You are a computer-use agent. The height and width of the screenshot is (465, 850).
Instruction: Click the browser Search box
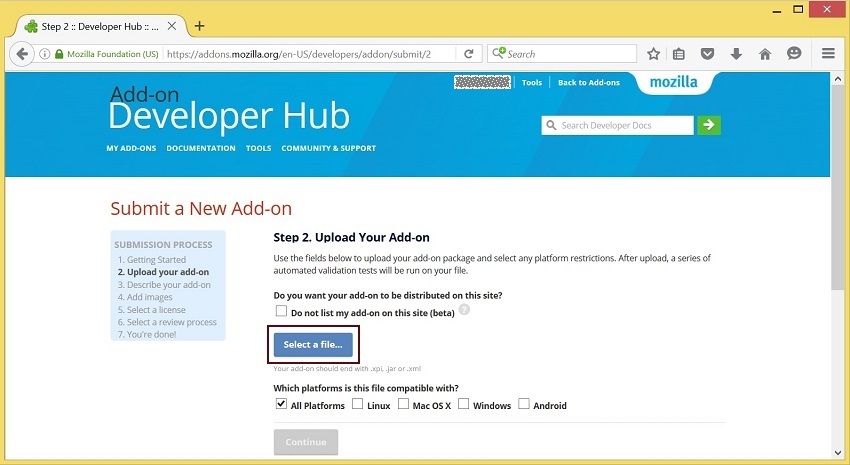tap(562, 54)
